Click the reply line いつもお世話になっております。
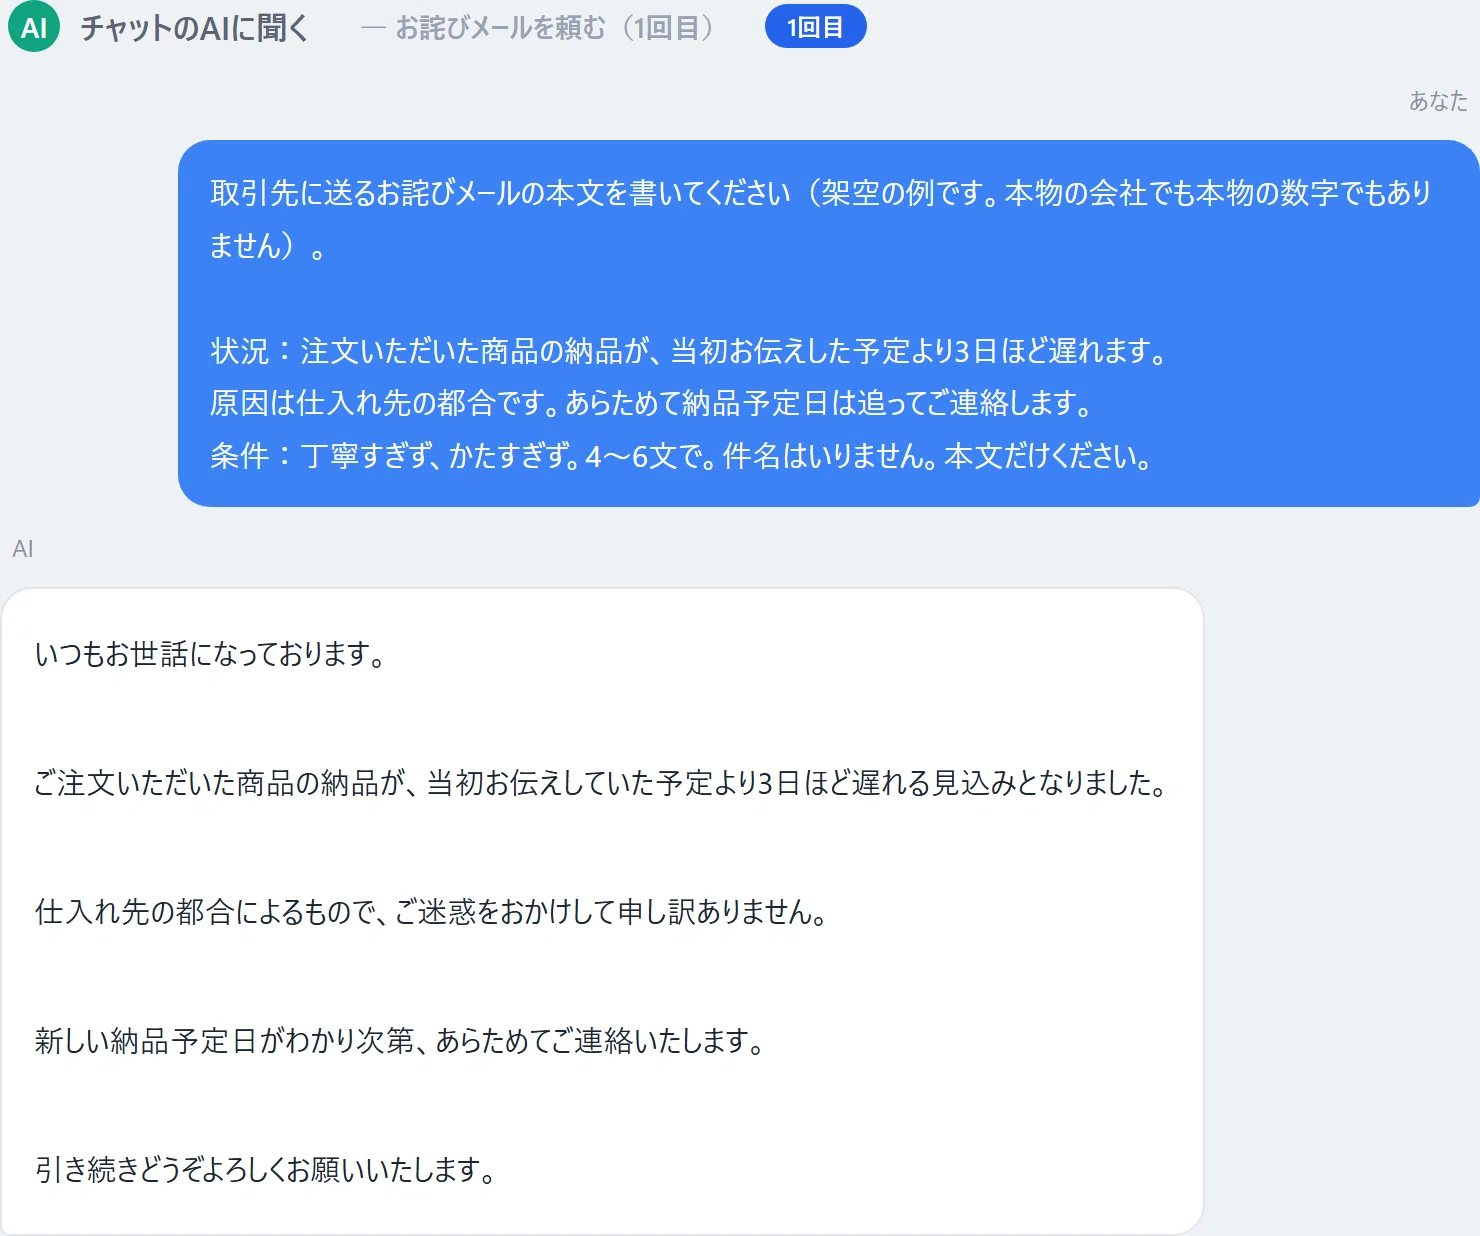This screenshot has width=1480, height=1236. [x=211, y=654]
